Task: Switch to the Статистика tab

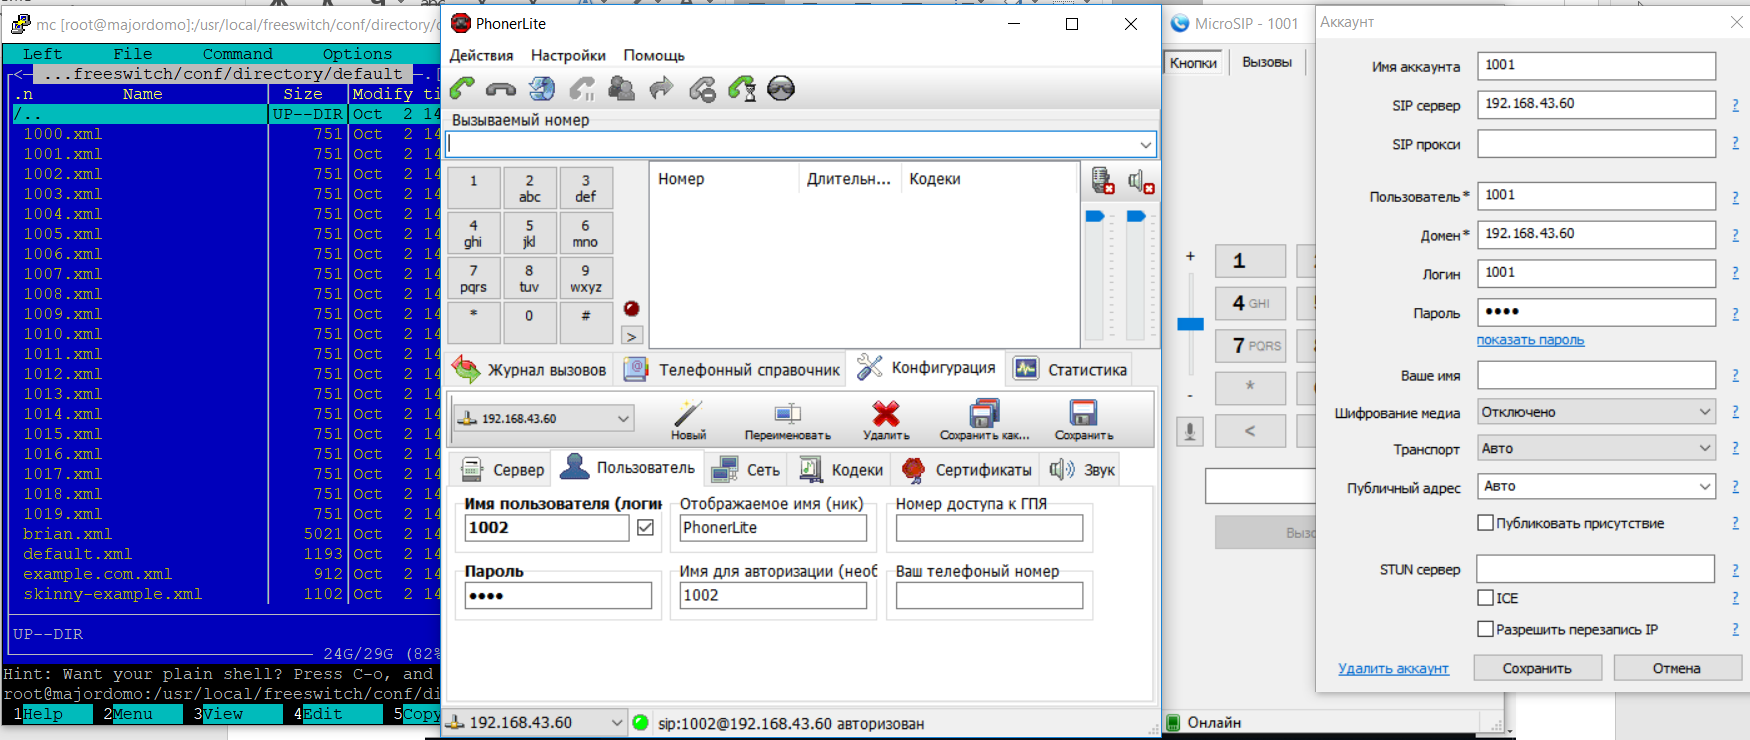Action: click(1069, 369)
